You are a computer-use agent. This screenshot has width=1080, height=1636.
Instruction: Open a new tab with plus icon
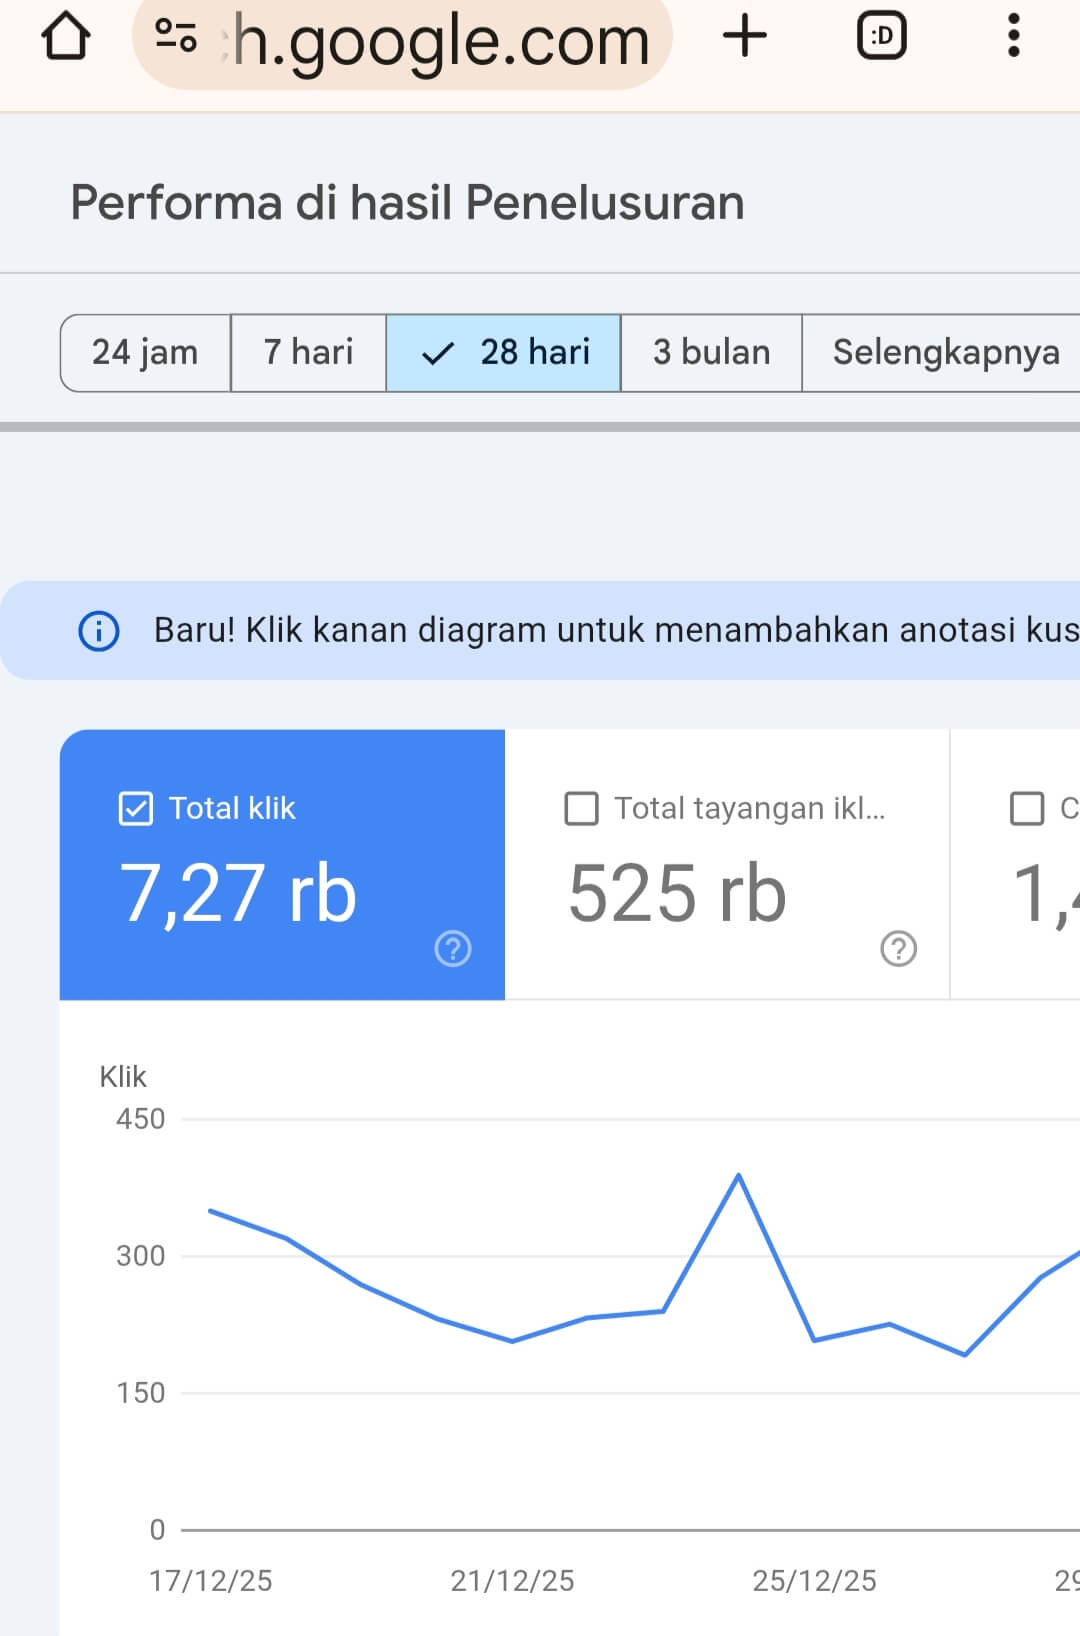point(745,37)
